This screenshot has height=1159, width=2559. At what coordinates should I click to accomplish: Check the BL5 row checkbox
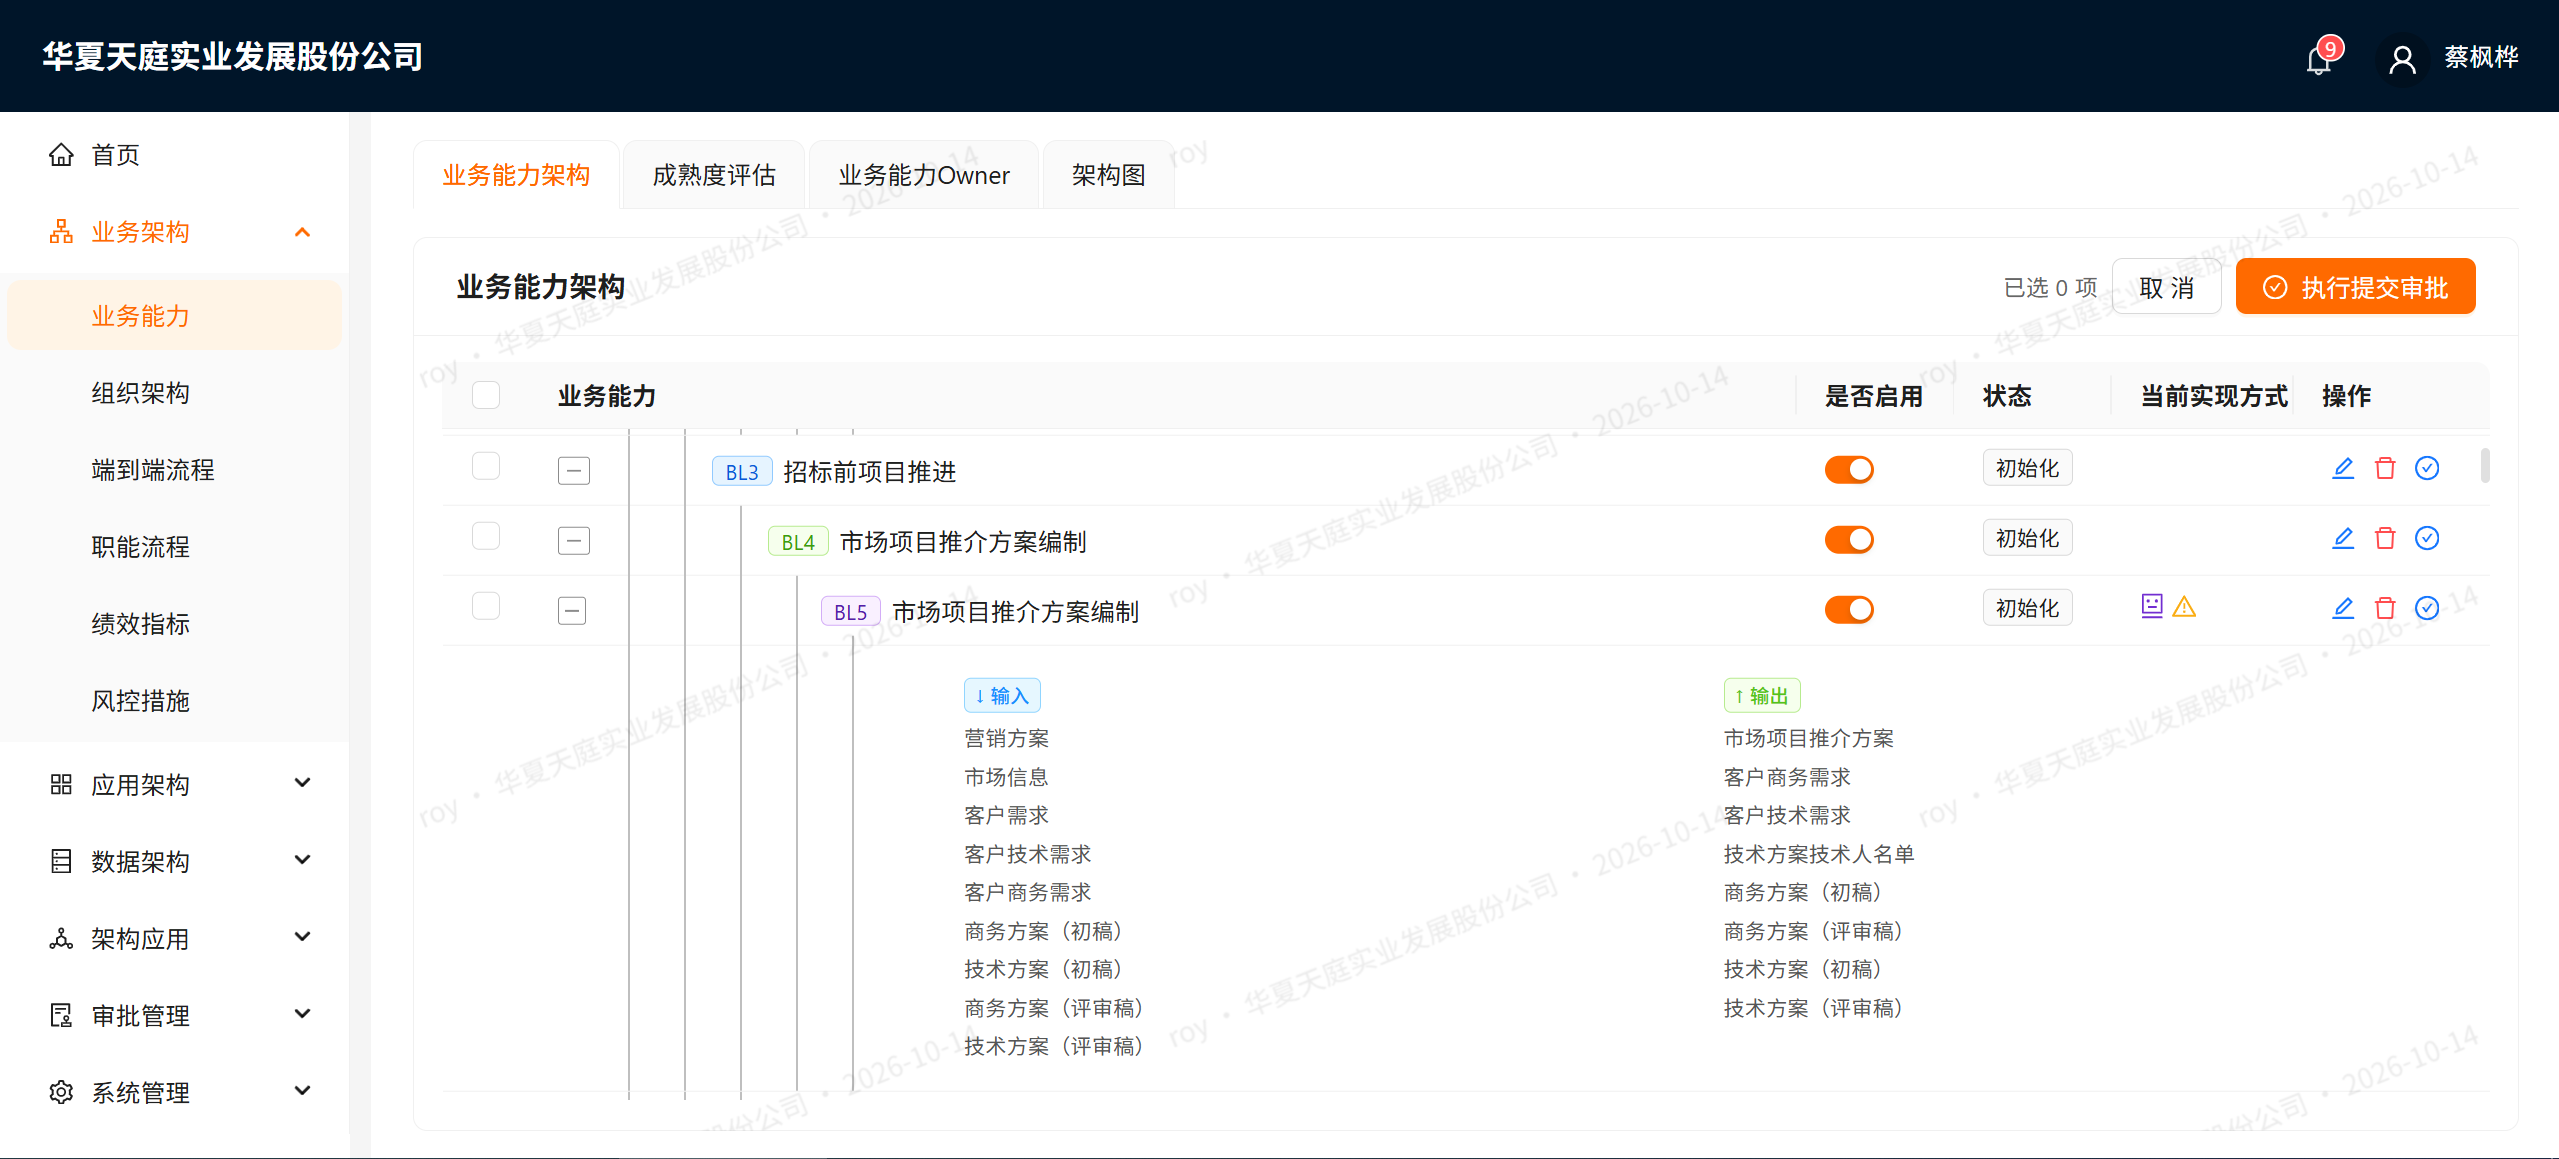click(x=486, y=606)
